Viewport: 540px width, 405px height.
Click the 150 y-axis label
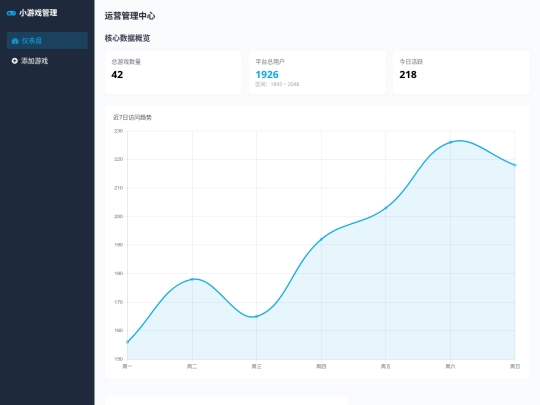tap(118, 359)
